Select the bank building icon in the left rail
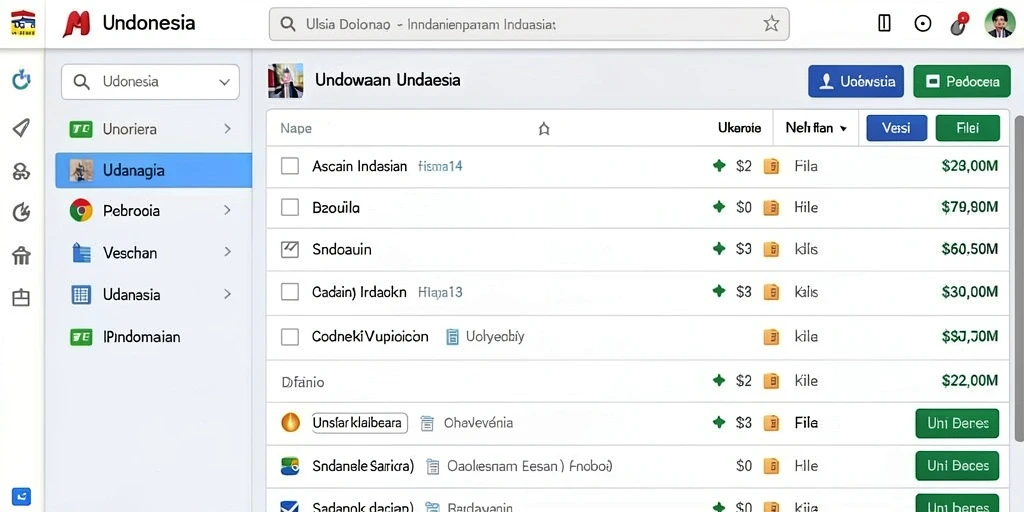Viewport: 1024px width, 512px height. (22, 255)
